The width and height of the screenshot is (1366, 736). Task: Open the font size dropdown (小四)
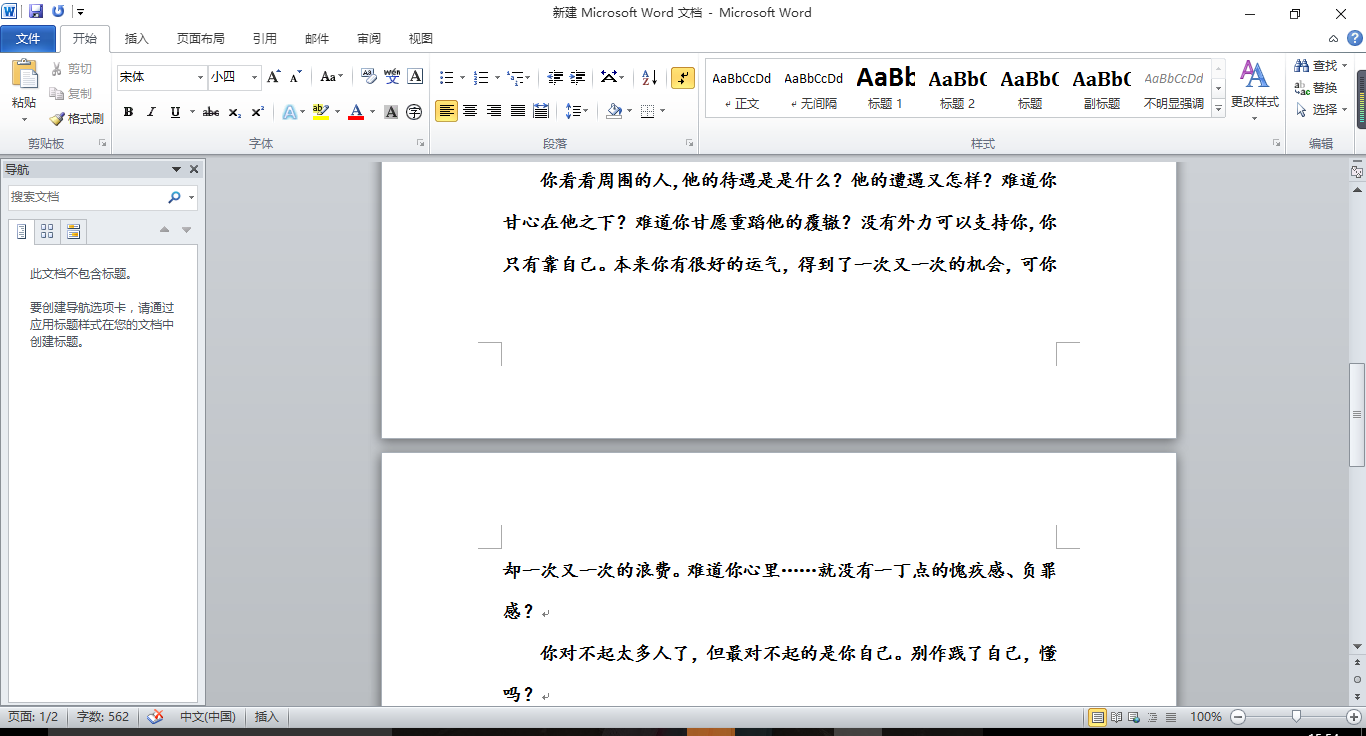[254, 77]
